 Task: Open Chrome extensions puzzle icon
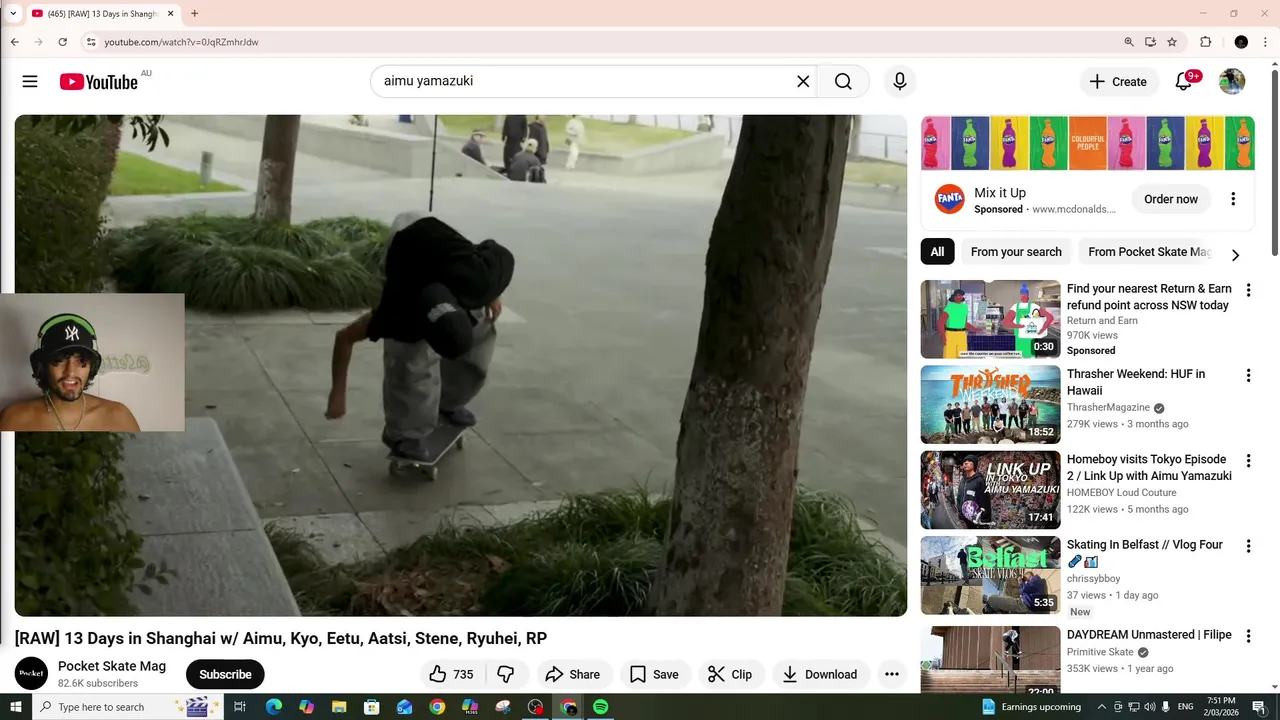1206,42
